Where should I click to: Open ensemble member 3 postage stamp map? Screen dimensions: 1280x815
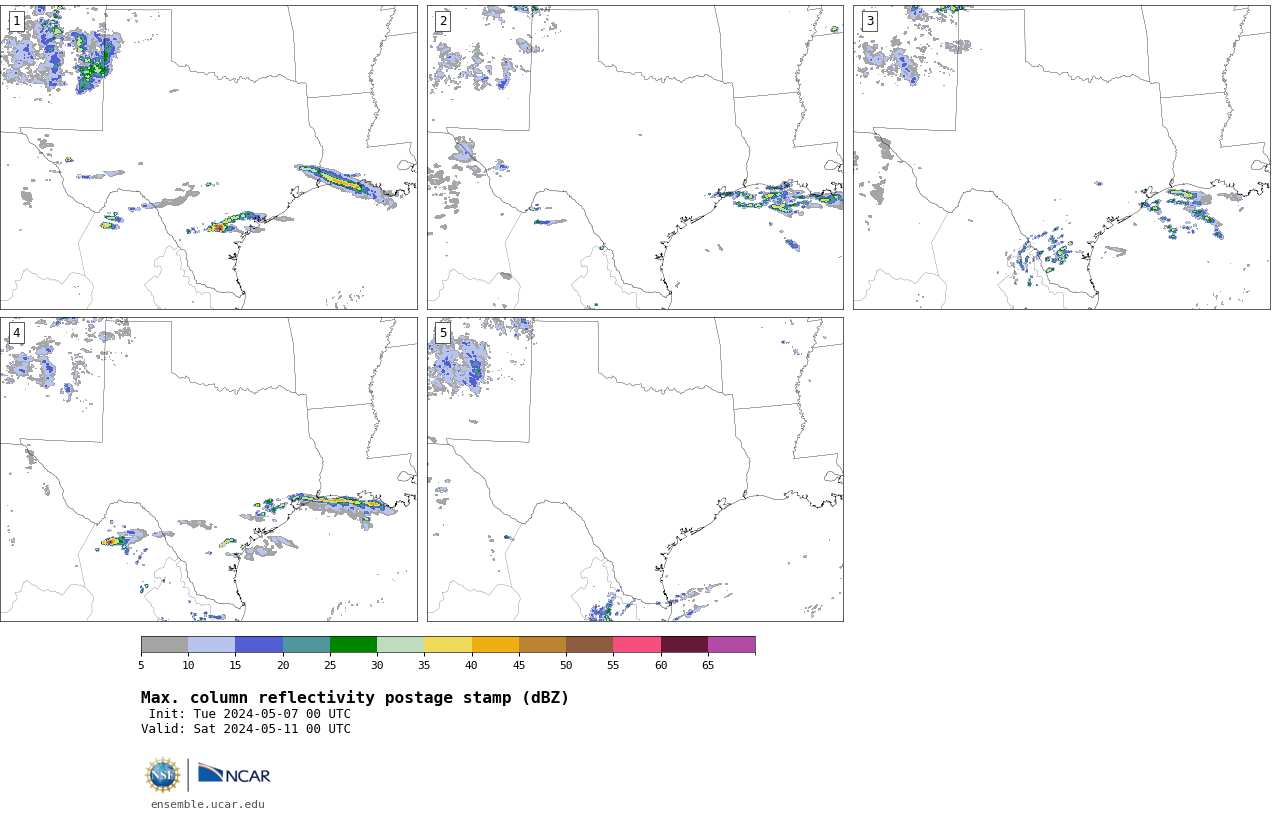pos(1061,157)
